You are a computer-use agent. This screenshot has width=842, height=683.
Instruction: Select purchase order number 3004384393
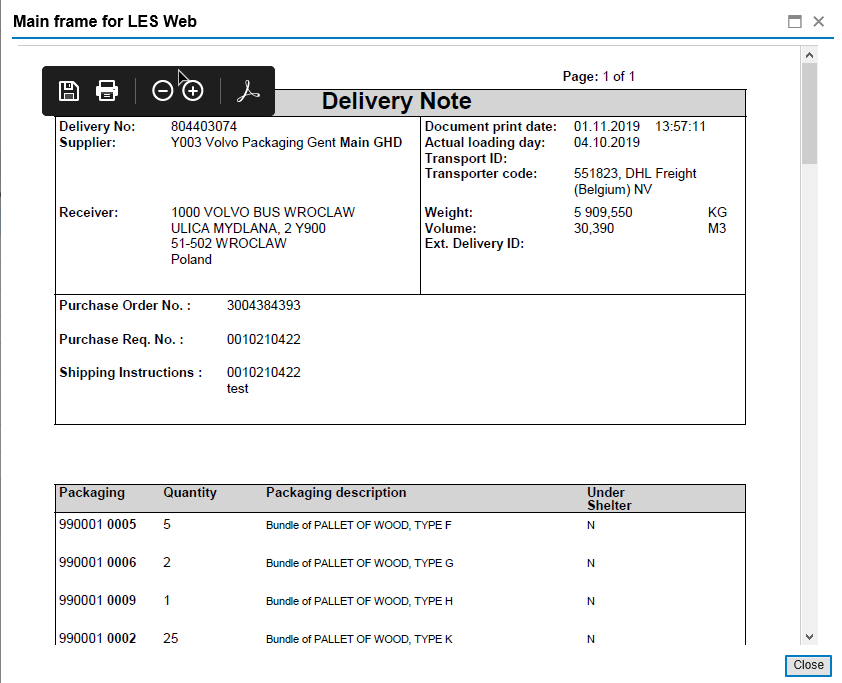click(x=264, y=305)
